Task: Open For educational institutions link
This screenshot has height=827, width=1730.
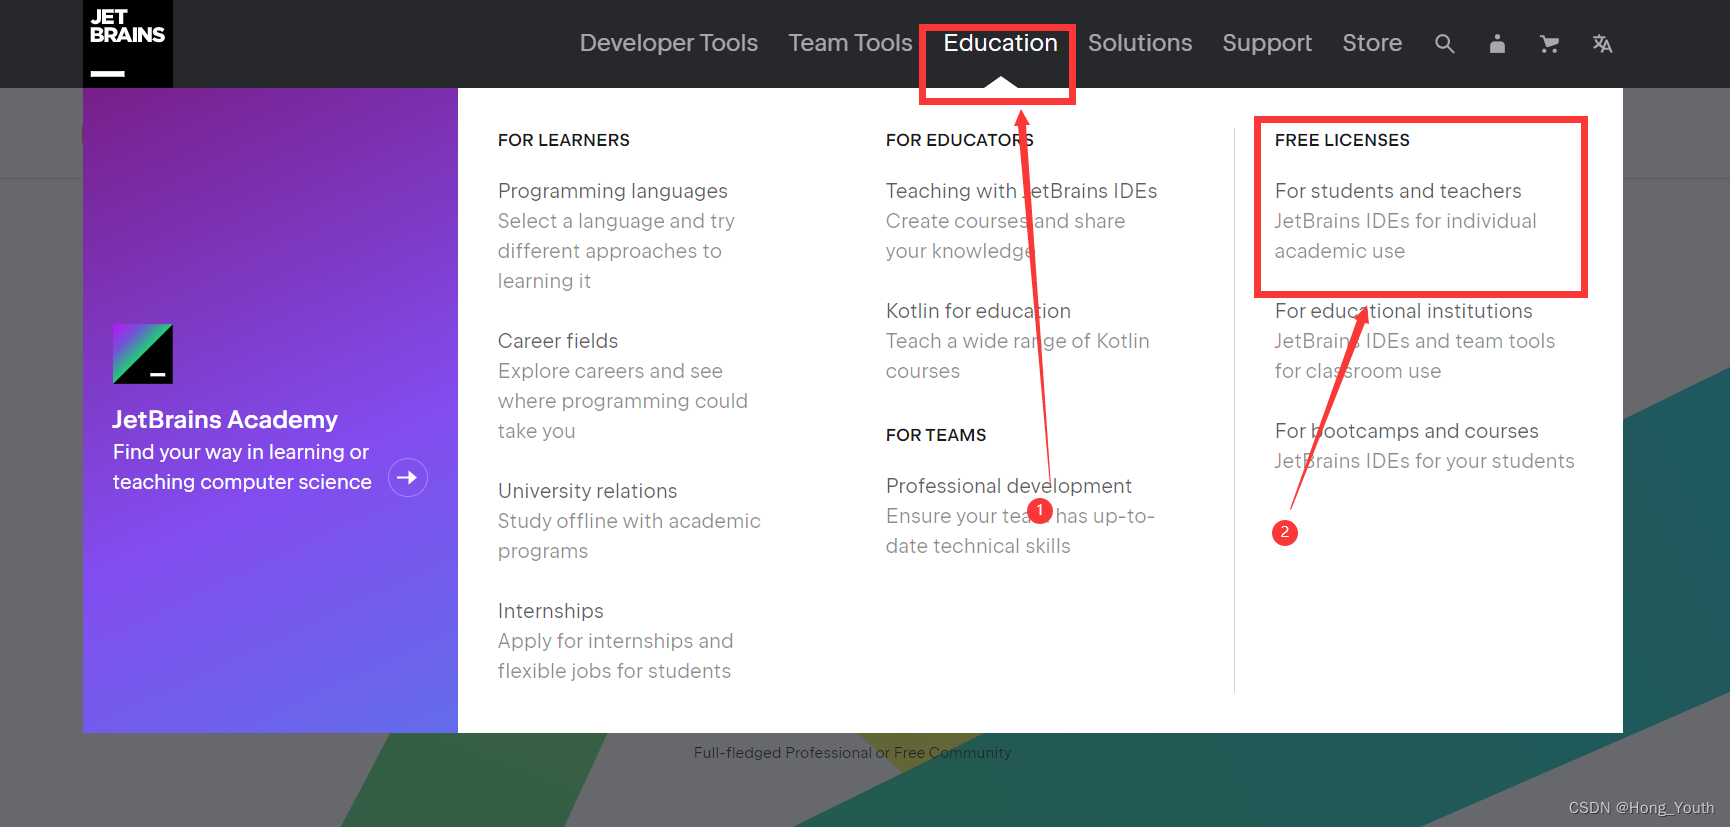Action: click(1404, 311)
